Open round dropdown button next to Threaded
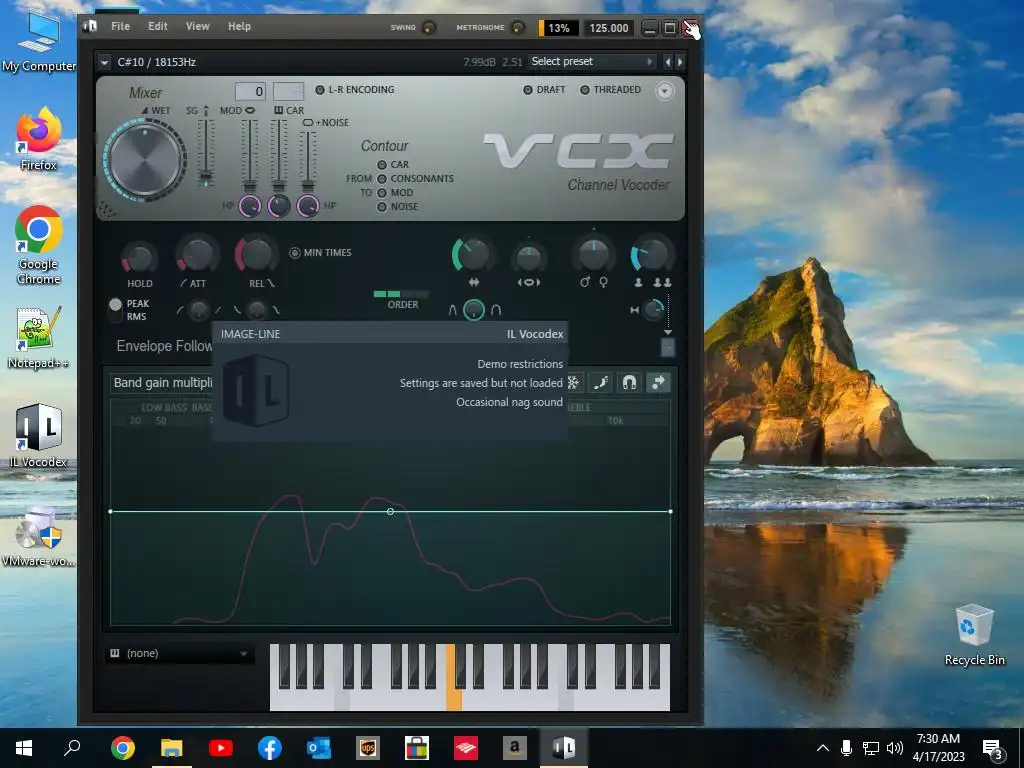The height and width of the screenshot is (768, 1024). click(665, 91)
